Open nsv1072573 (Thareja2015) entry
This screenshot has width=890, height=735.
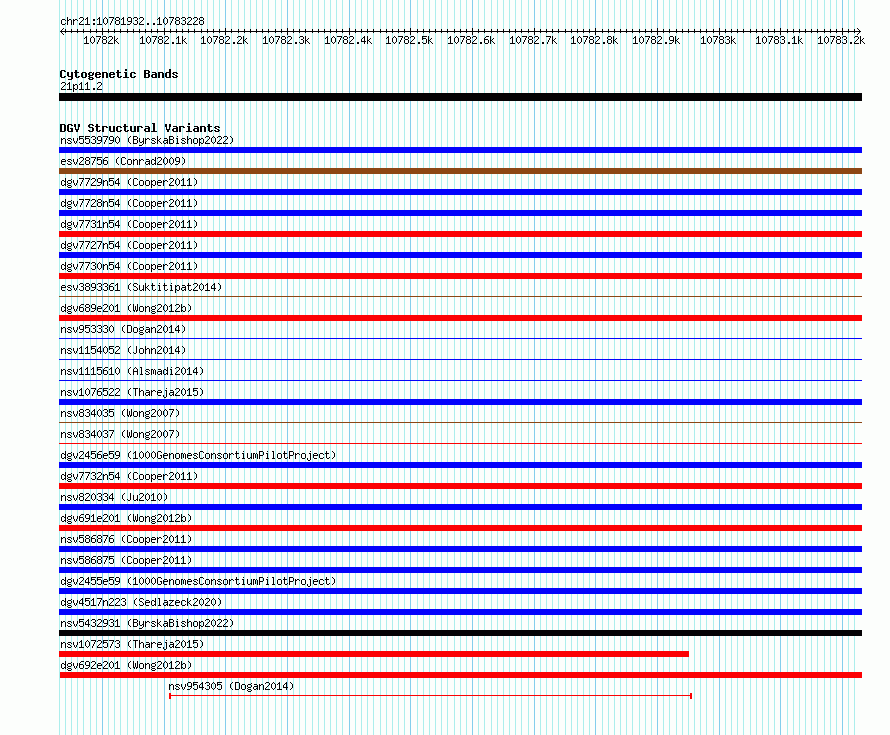point(132,644)
